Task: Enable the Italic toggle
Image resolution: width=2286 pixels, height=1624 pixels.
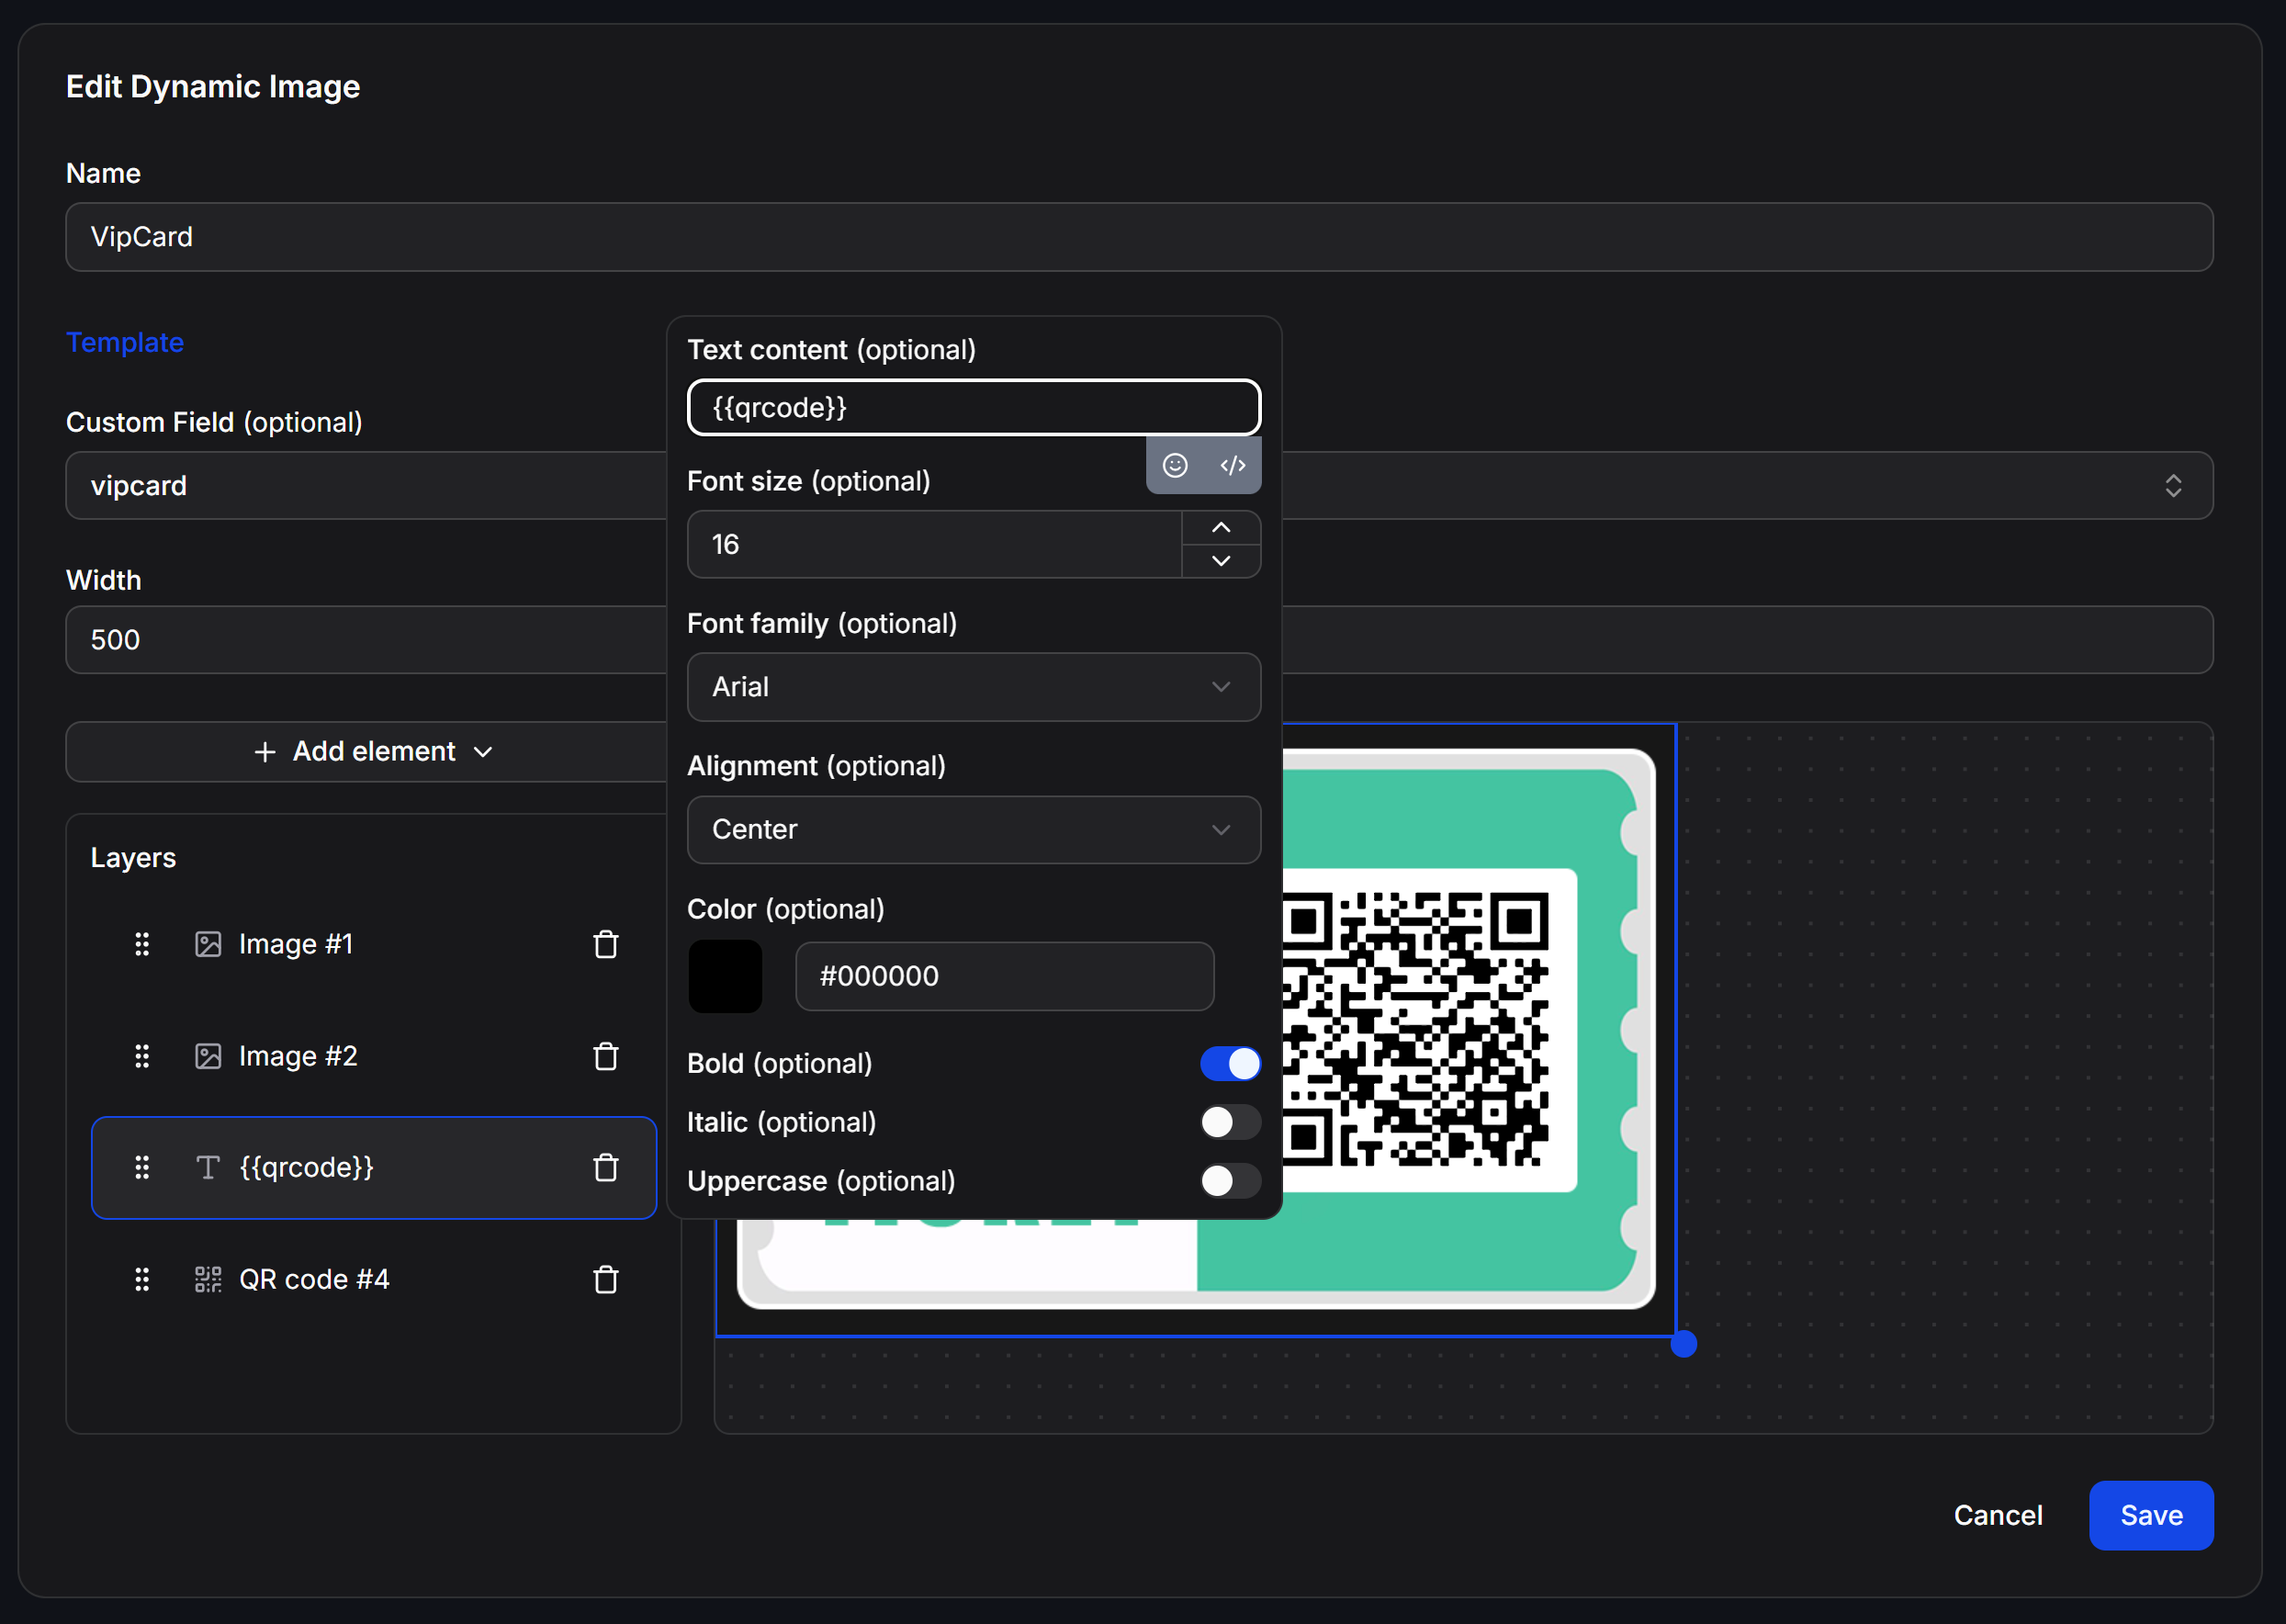Action: [x=1230, y=1122]
